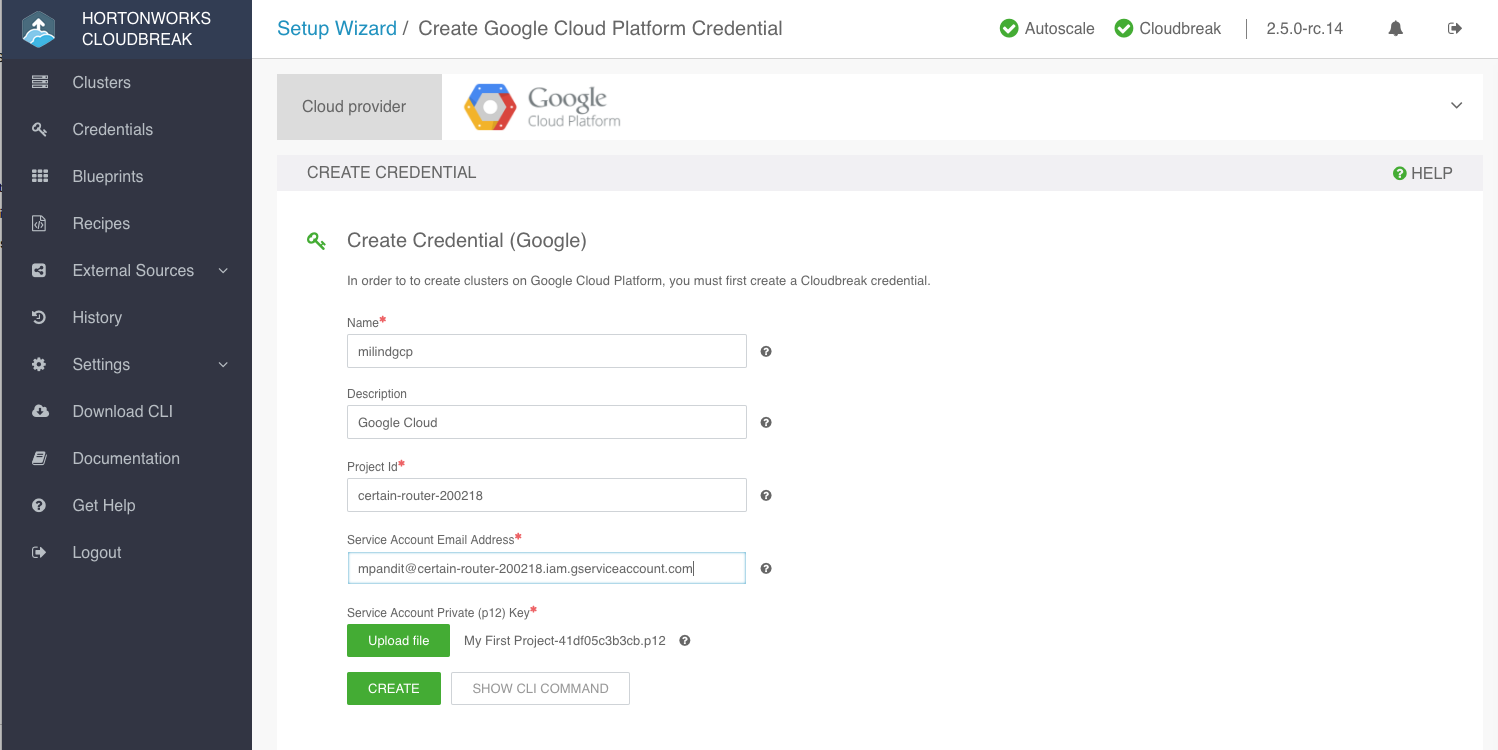This screenshot has width=1498, height=750.
Task: Select the Credentials key icon in sidebar
Action: (x=39, y=129)
